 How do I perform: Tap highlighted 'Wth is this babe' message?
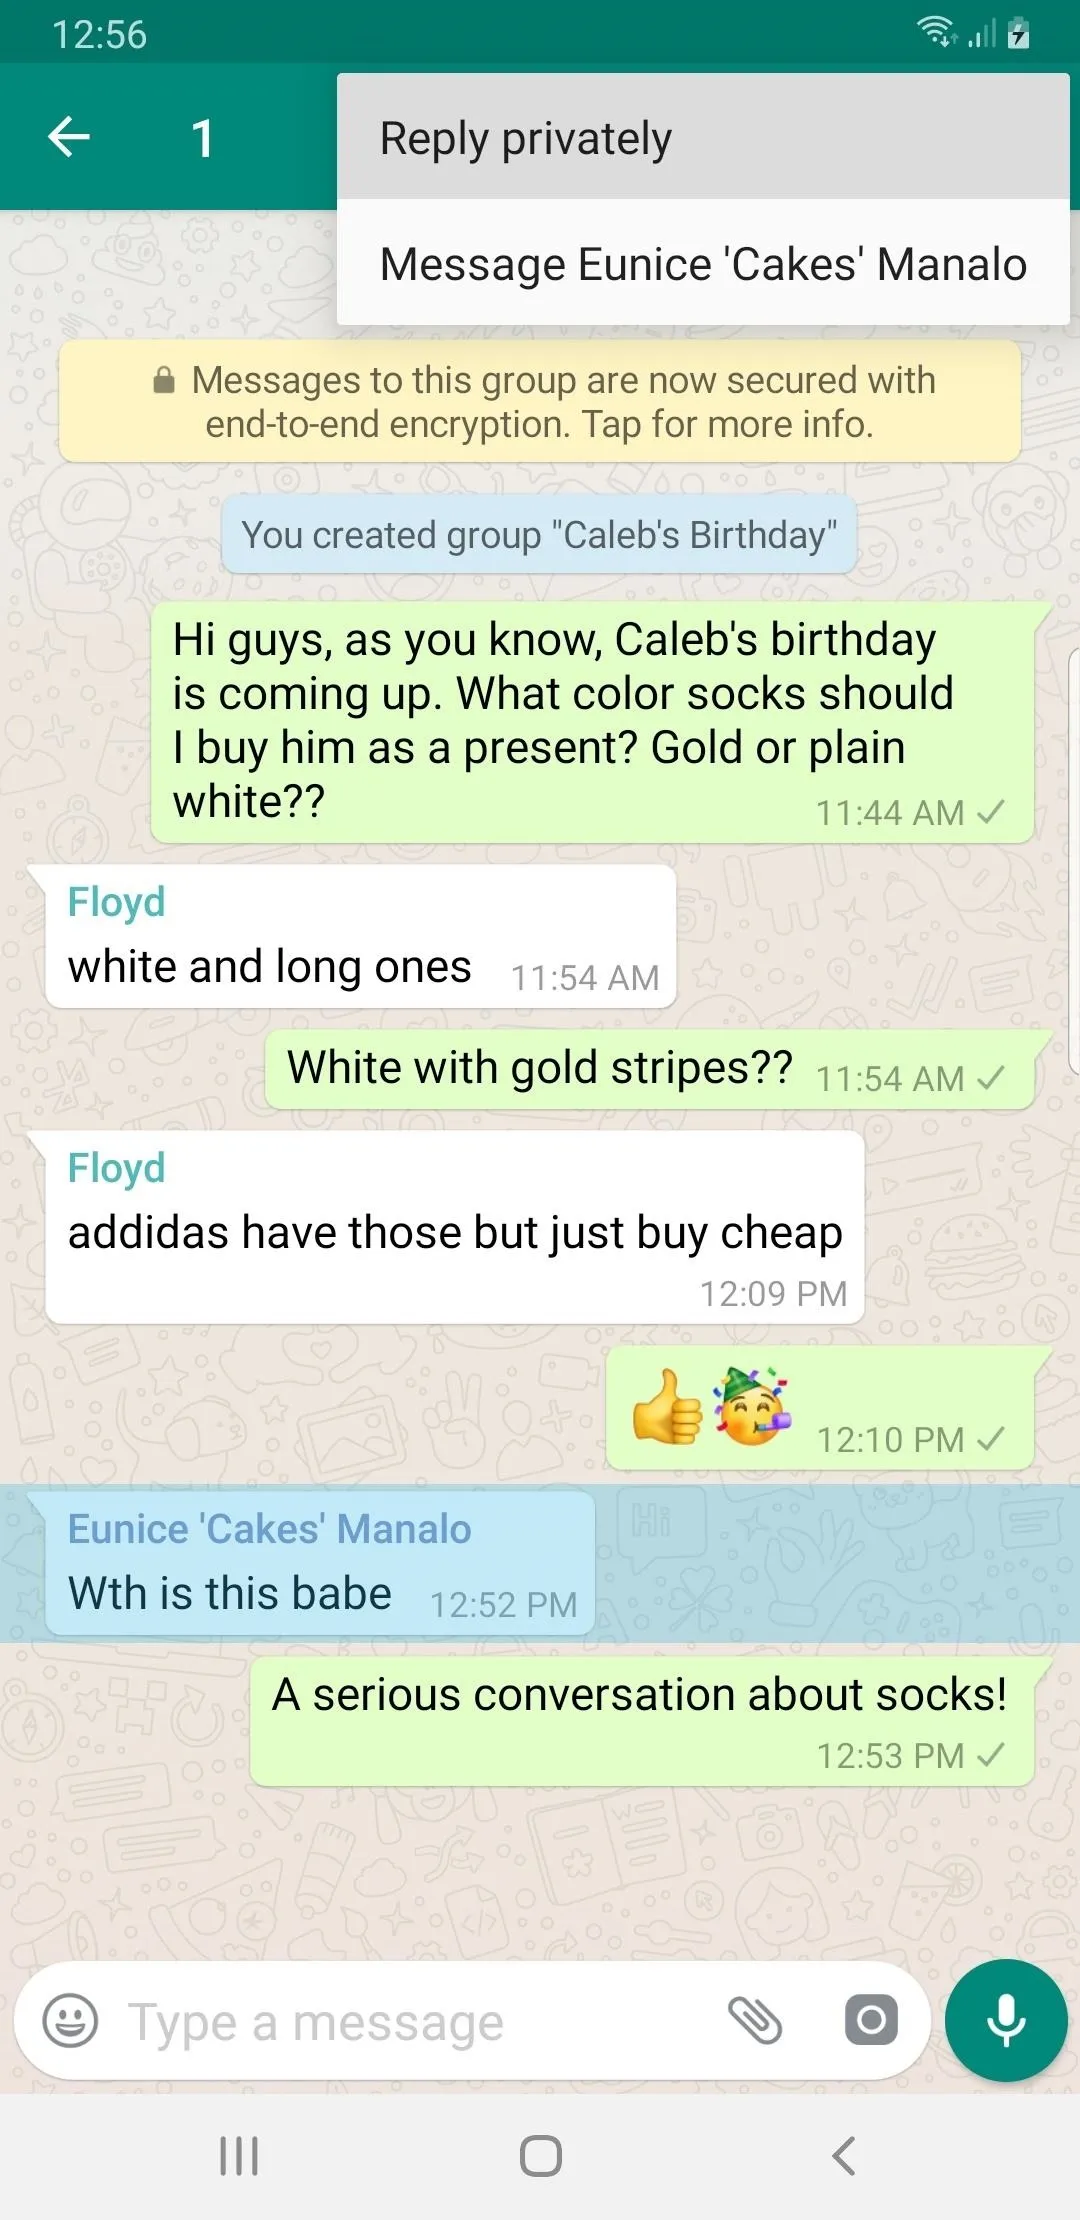(x=320, y=1563)
